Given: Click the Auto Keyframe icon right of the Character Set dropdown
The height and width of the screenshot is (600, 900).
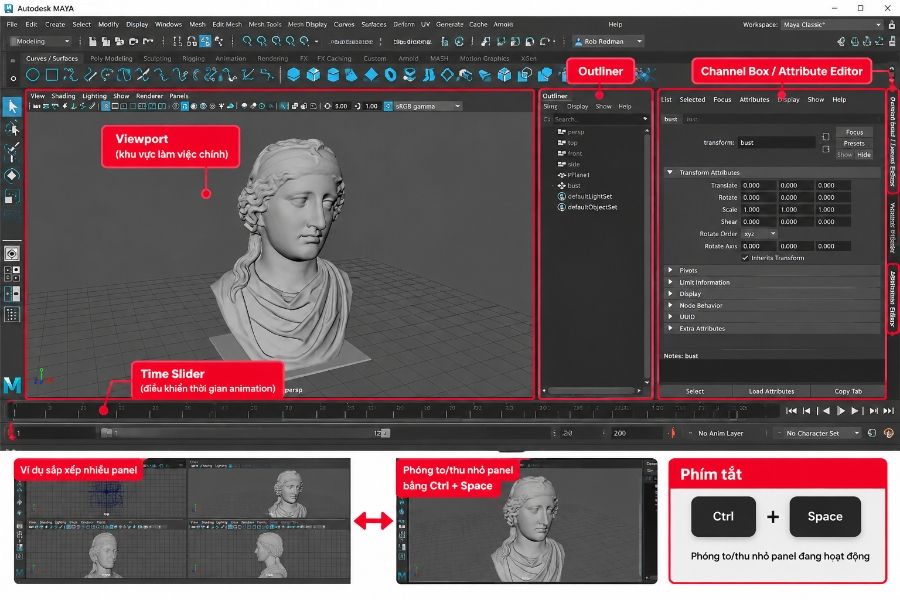Looking at the screenshot, I should pyautogui.click(x=889, y=433).
